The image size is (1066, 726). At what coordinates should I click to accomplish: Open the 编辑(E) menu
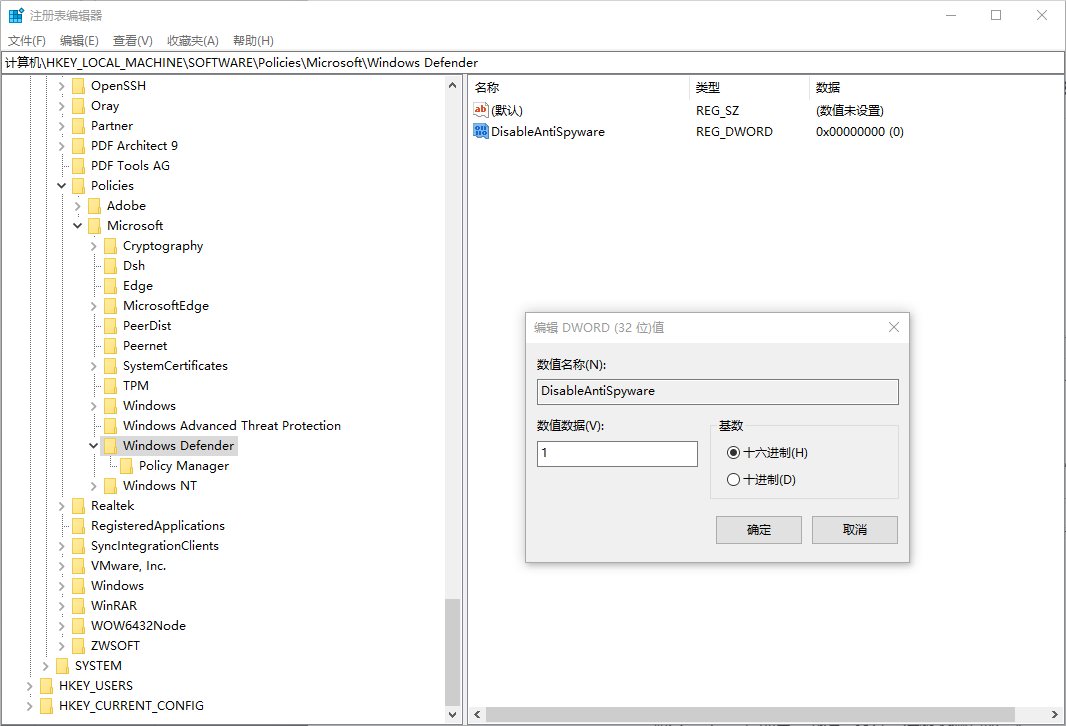(79, 41)
